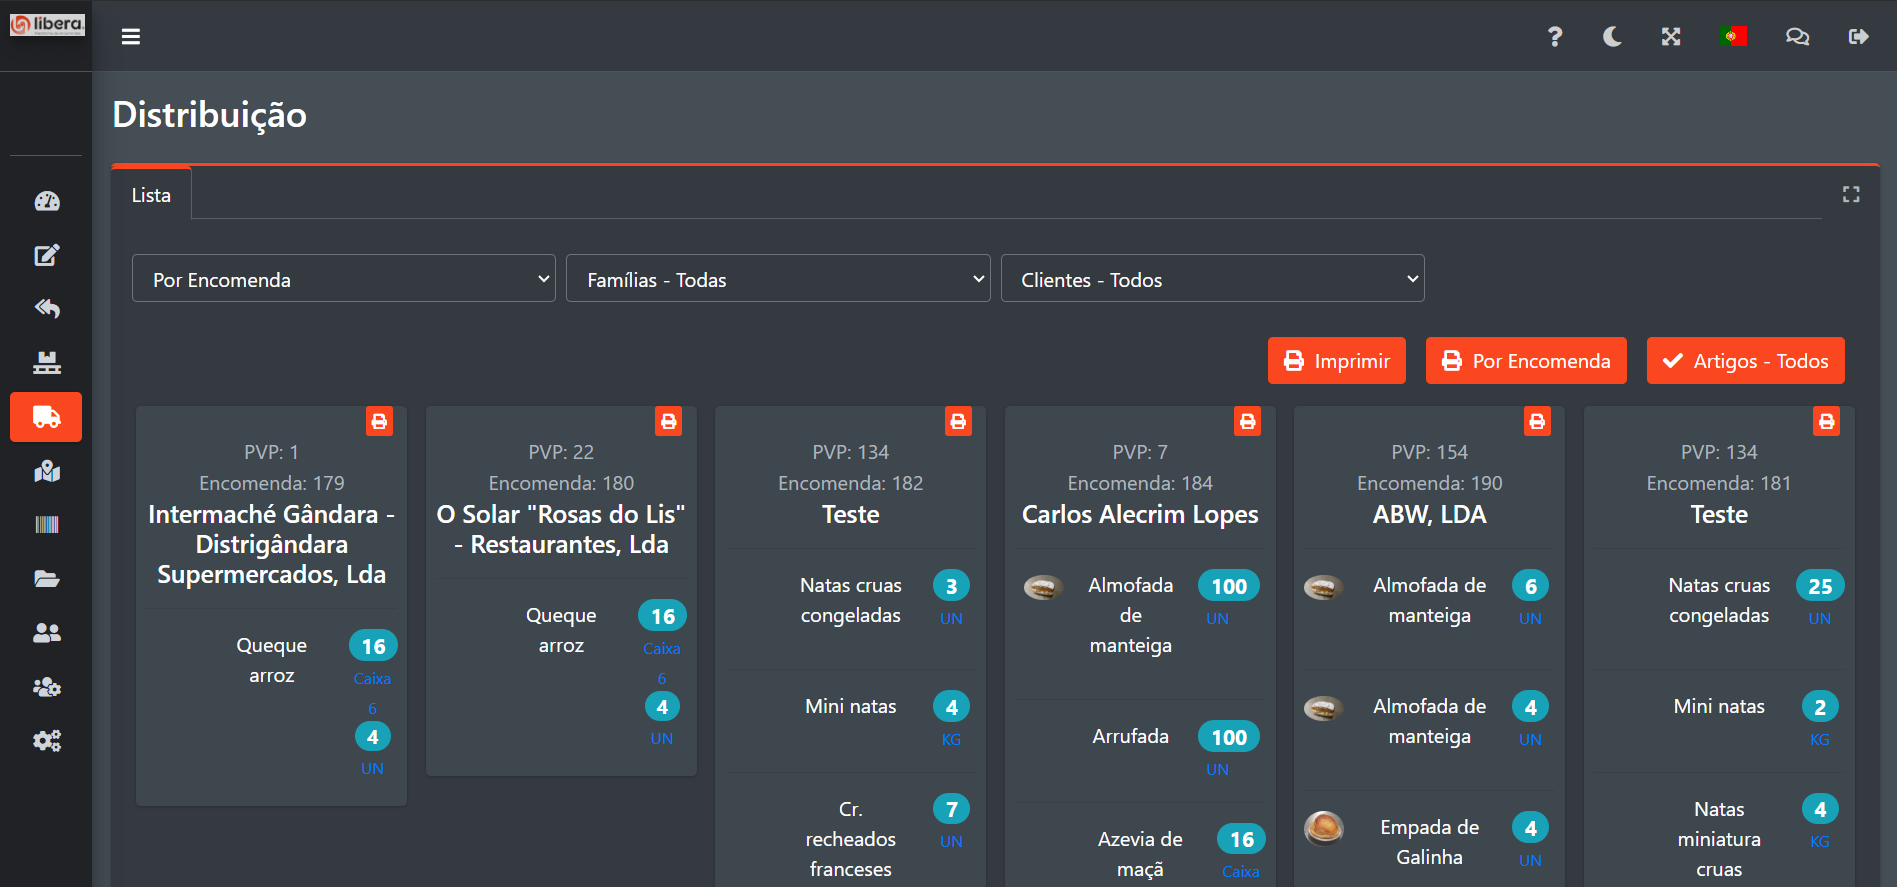Screen dimensions: 1897x887
Task: Click the map location sidebar icon
Action: coord(46,471)
